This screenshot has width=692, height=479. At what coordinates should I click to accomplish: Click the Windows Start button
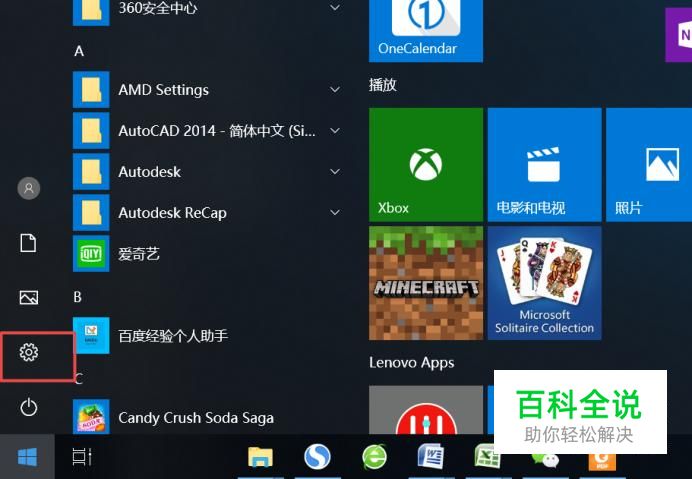pos(27,457)
